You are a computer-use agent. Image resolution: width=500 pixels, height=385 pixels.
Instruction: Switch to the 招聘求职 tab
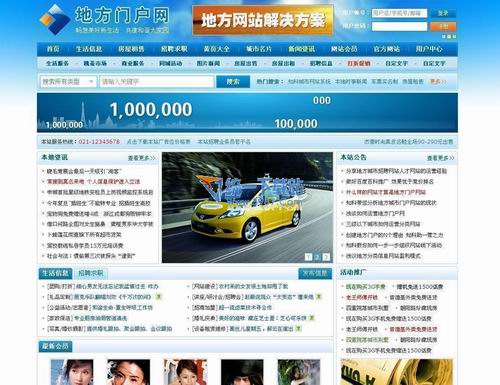click(91, 273)
